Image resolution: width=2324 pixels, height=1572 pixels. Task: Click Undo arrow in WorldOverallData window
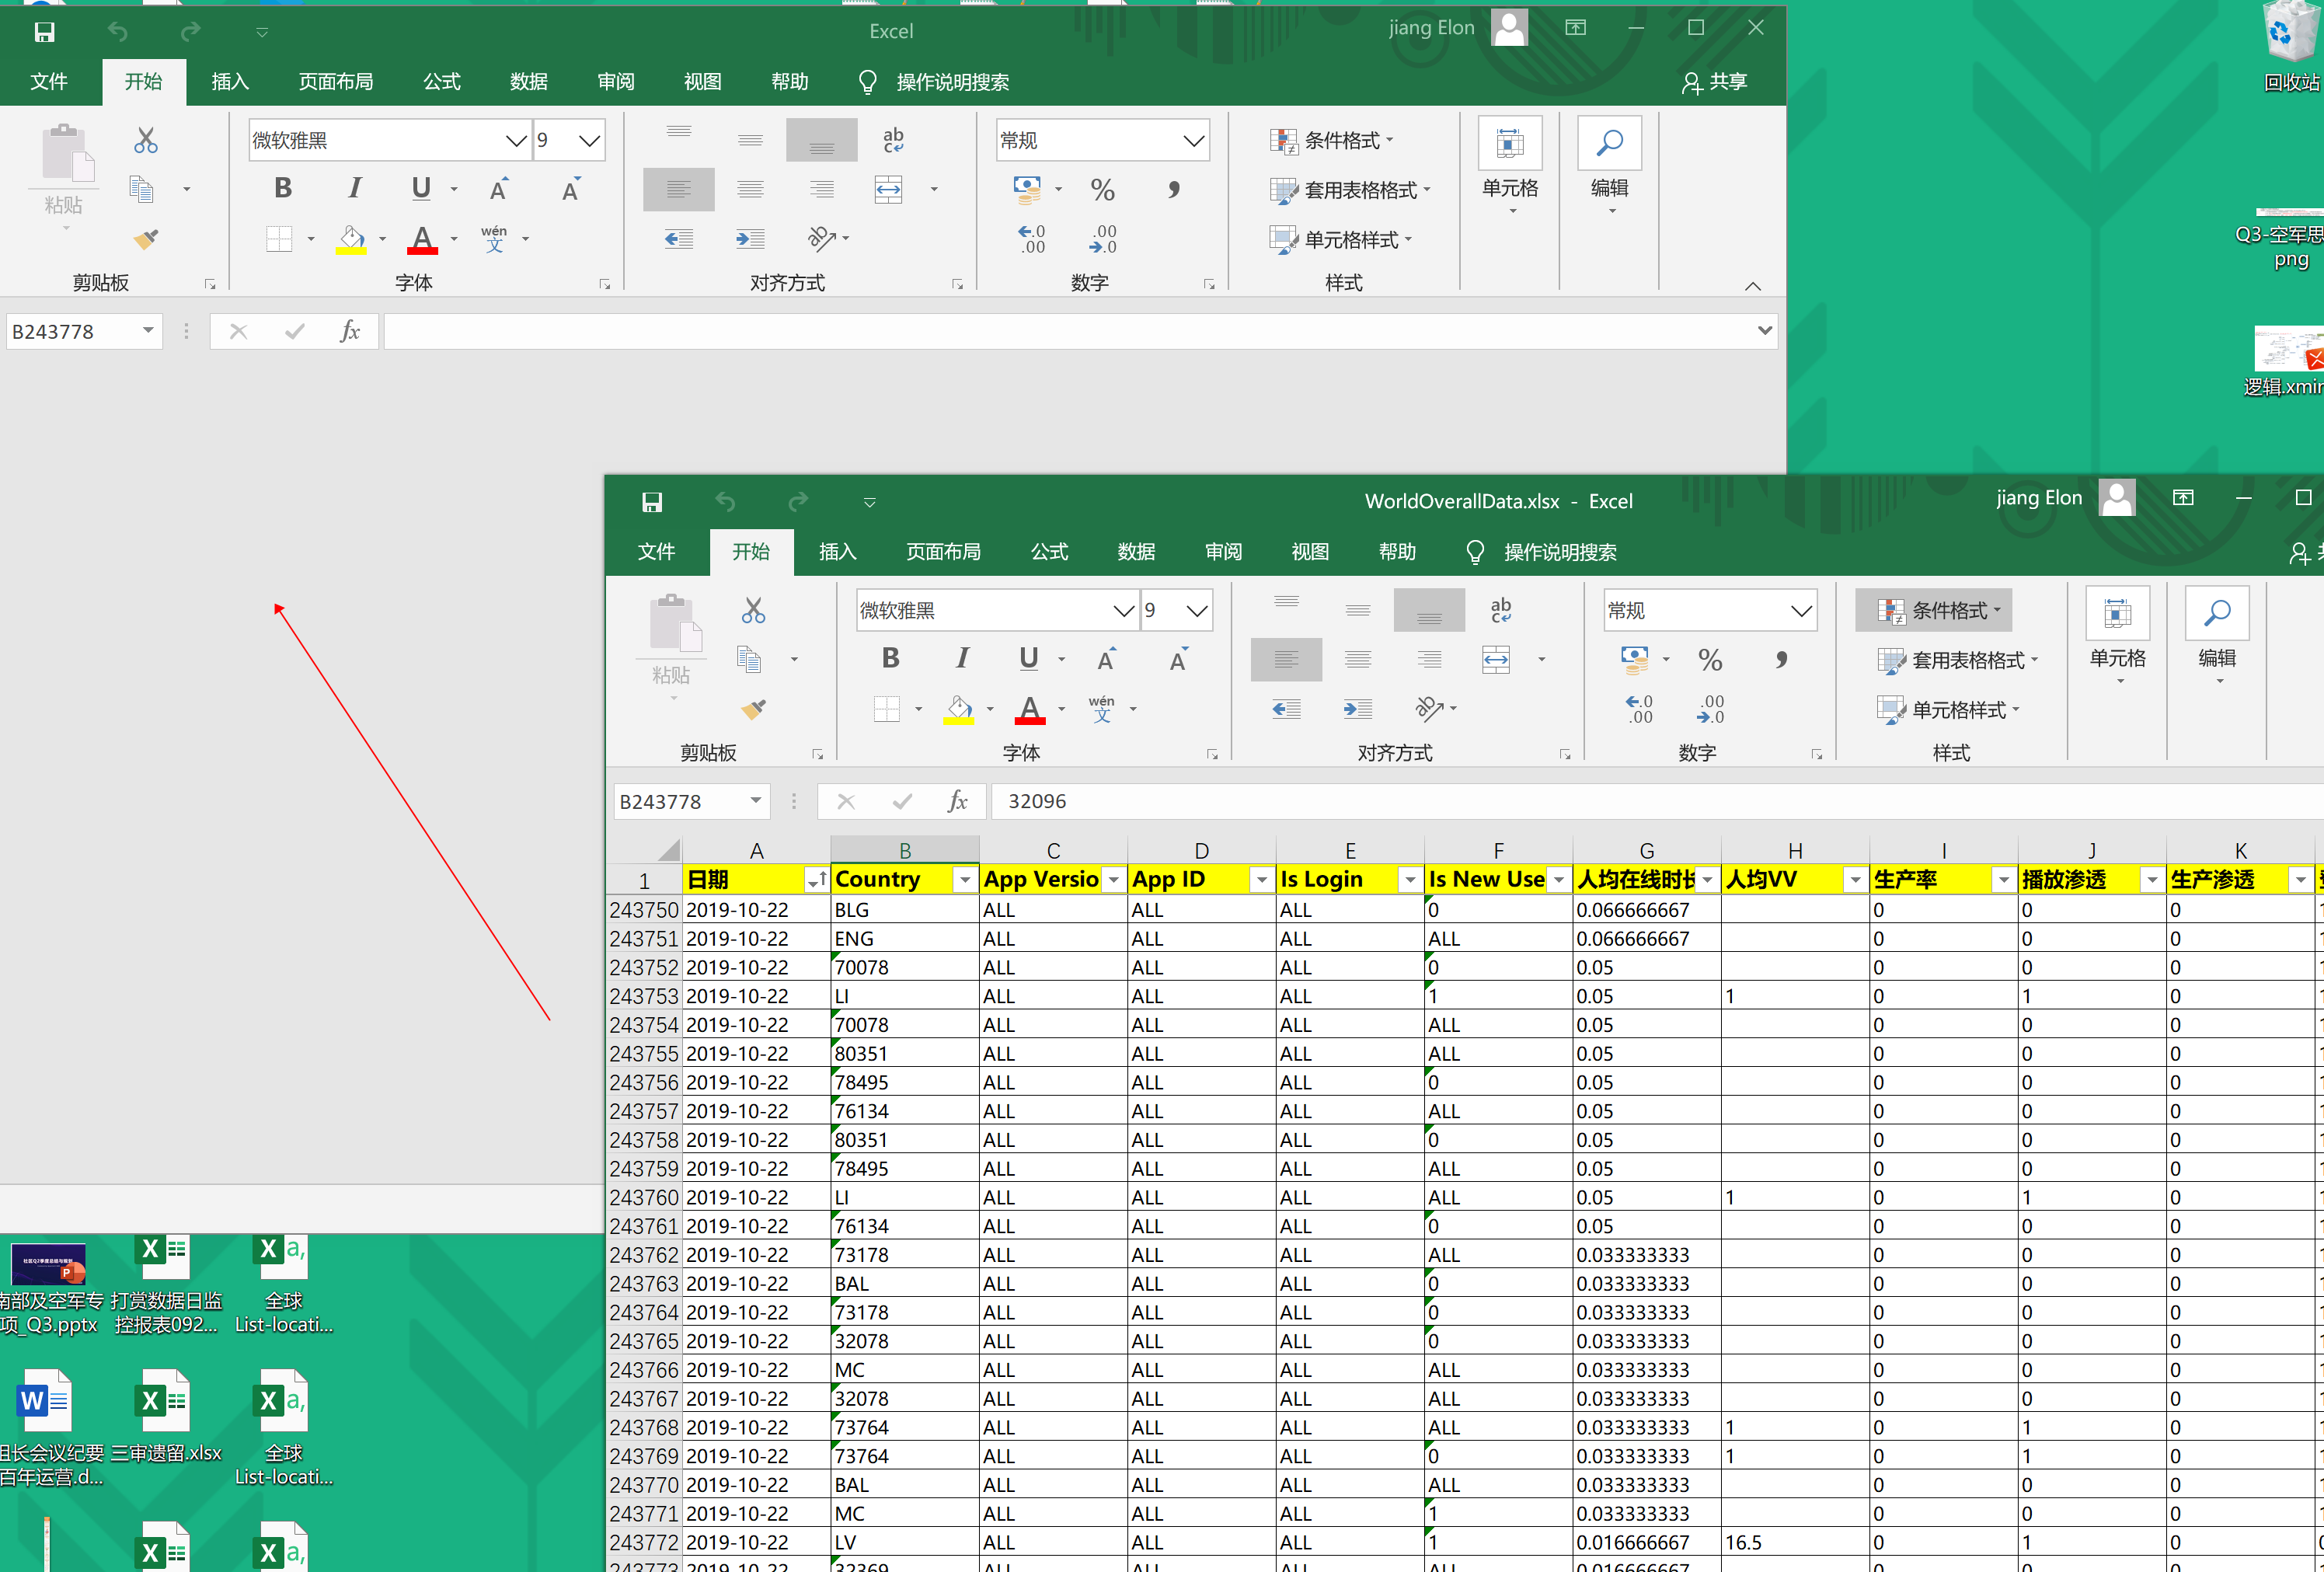click(x=725, y=501)
